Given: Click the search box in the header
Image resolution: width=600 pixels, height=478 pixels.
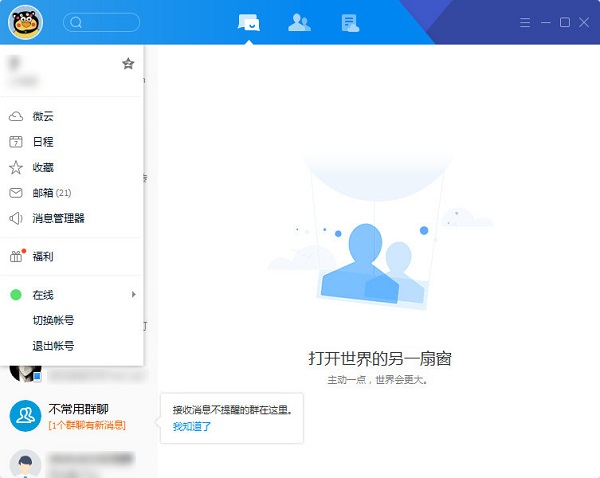Looking at the screenshot, I should (x=102, y=22).
